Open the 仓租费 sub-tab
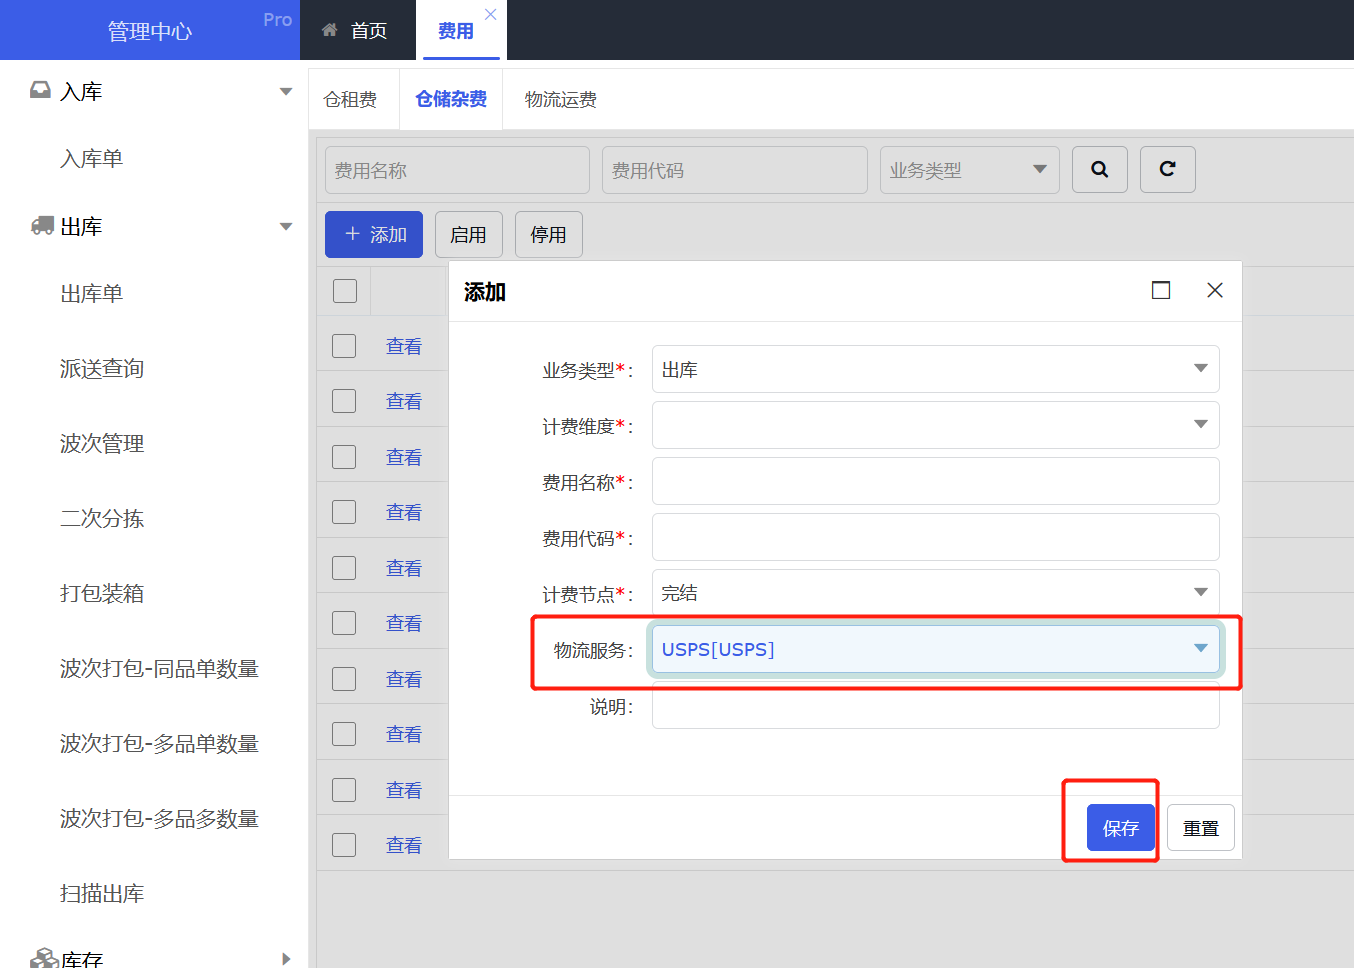Viewport: 1354px width, 968px height. (x=351, y=99)
